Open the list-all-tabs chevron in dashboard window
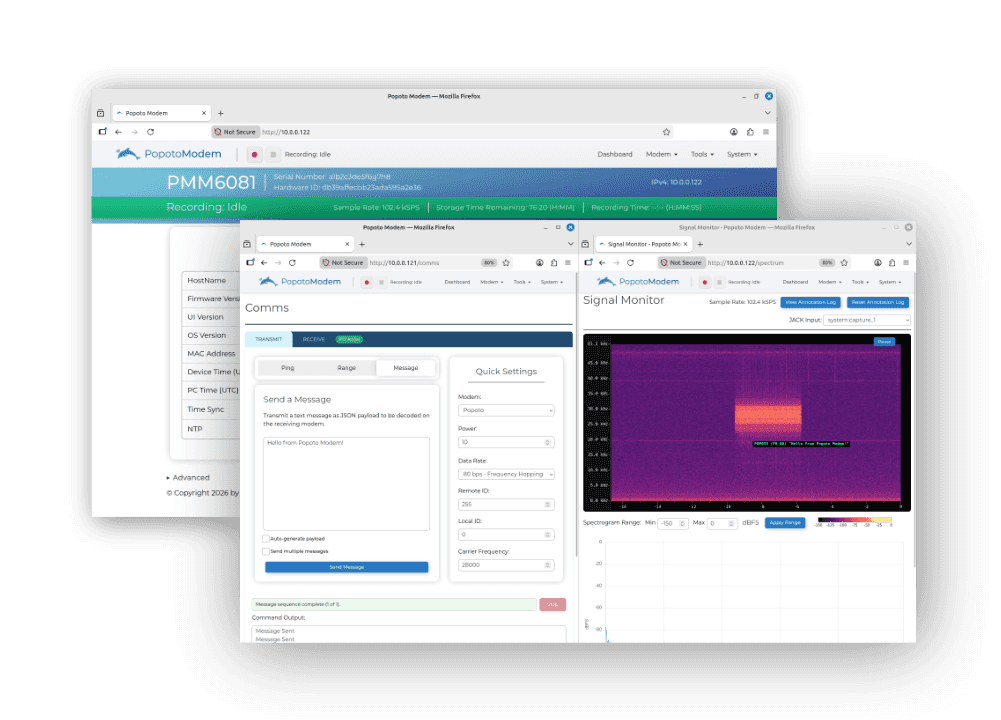The height and width of the screenshot is (720, 1001). (767, 113)
